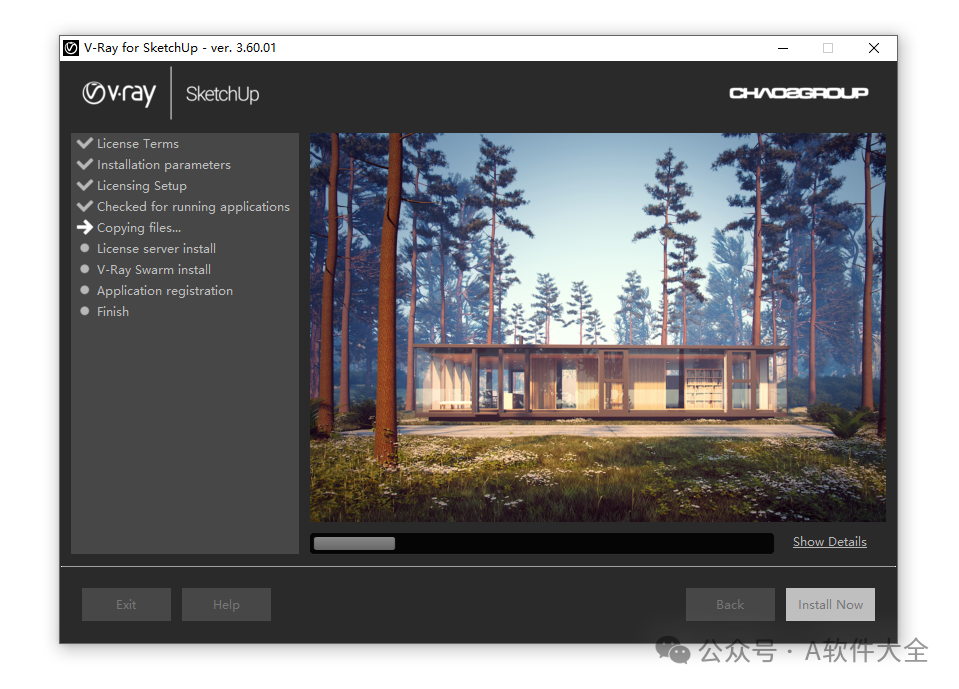Click the V-Ray logo in header
This screenshot has width=959, height=689.
coord(119,94)
